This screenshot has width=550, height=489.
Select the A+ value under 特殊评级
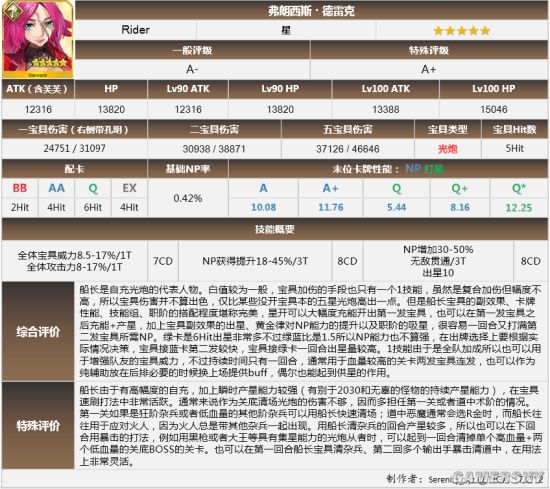tap(429, 69)
